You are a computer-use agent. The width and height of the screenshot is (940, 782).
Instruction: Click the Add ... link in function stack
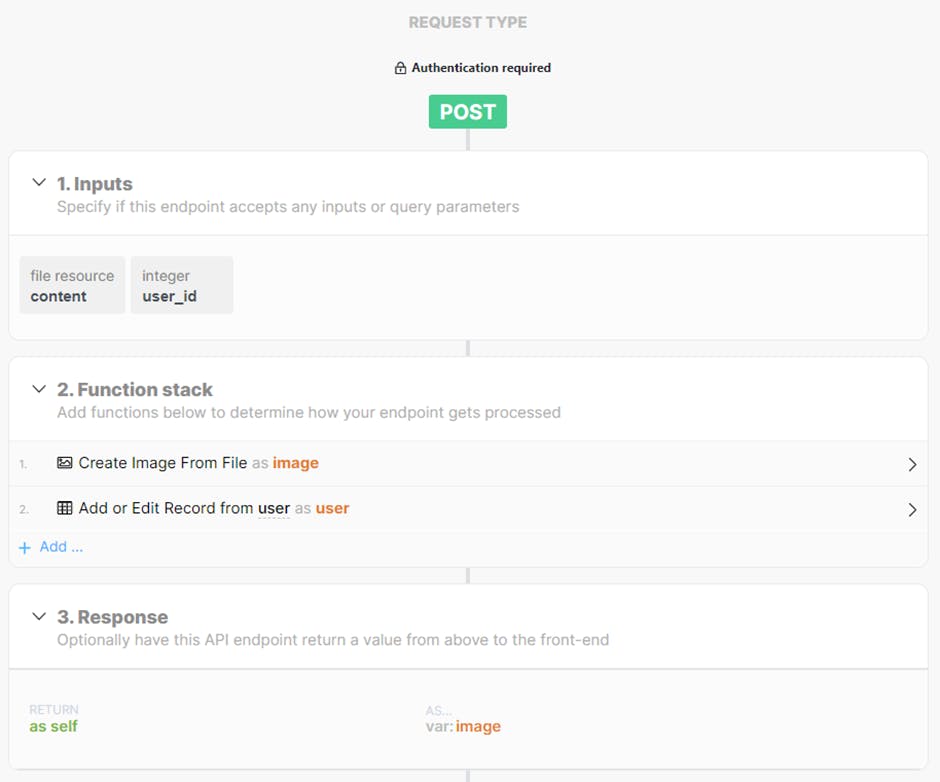coord(61,547)
